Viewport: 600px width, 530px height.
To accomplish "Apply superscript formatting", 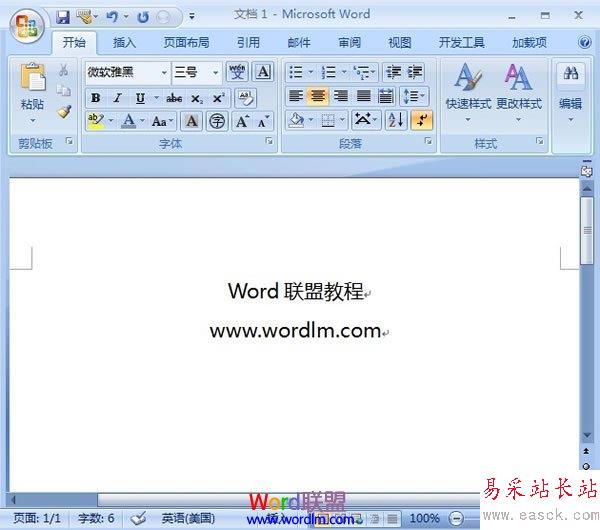I will click(218, 98).
